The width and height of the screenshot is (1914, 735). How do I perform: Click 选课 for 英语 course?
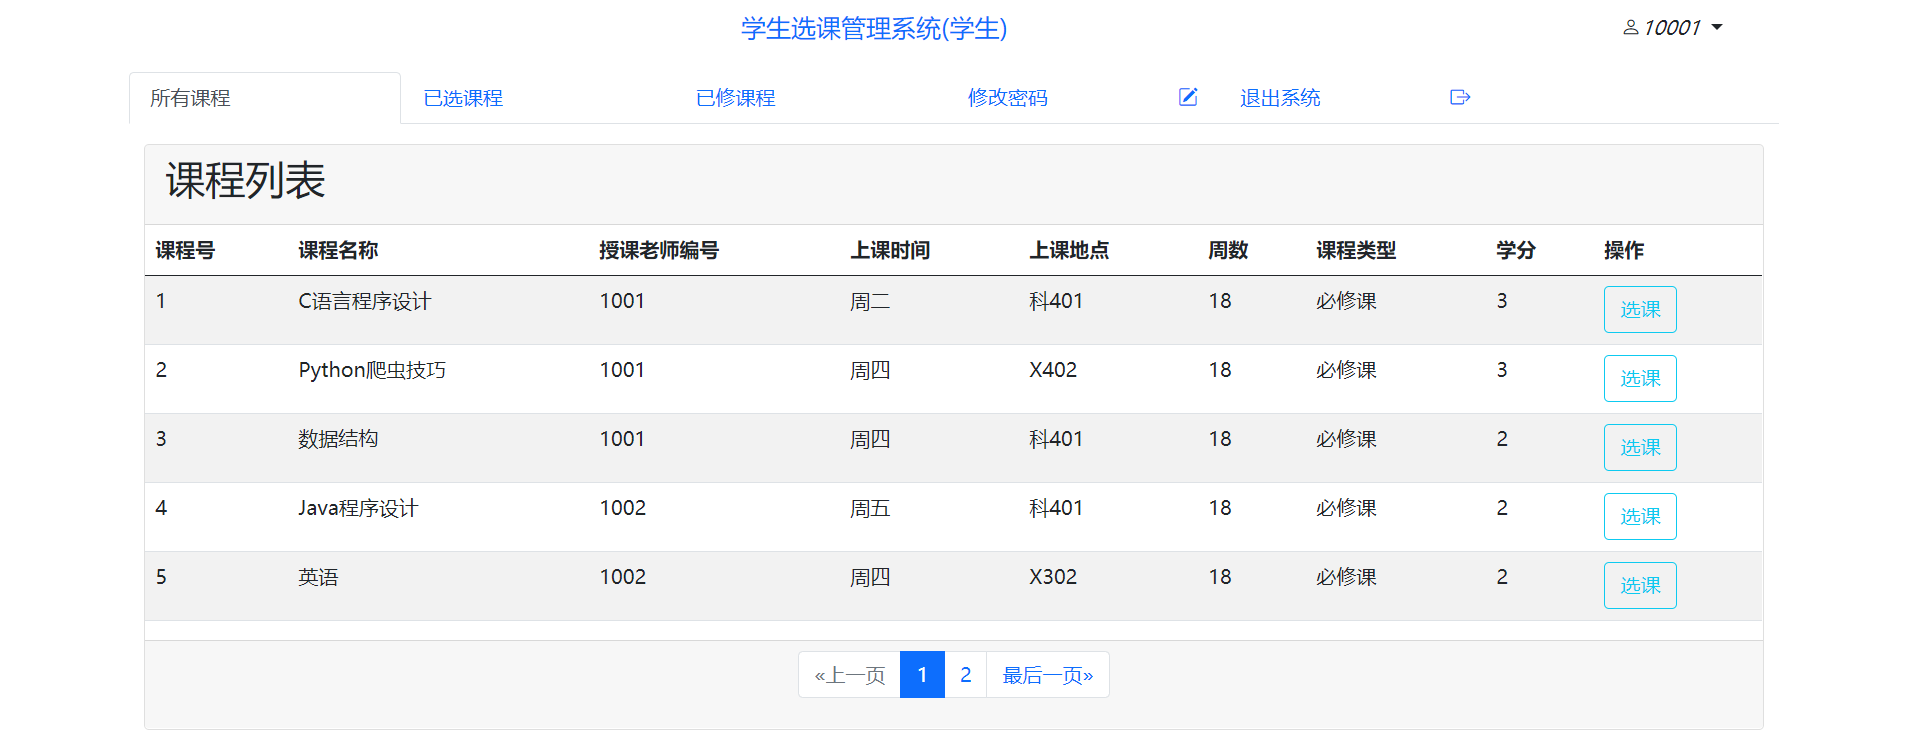coord(1640,586)
